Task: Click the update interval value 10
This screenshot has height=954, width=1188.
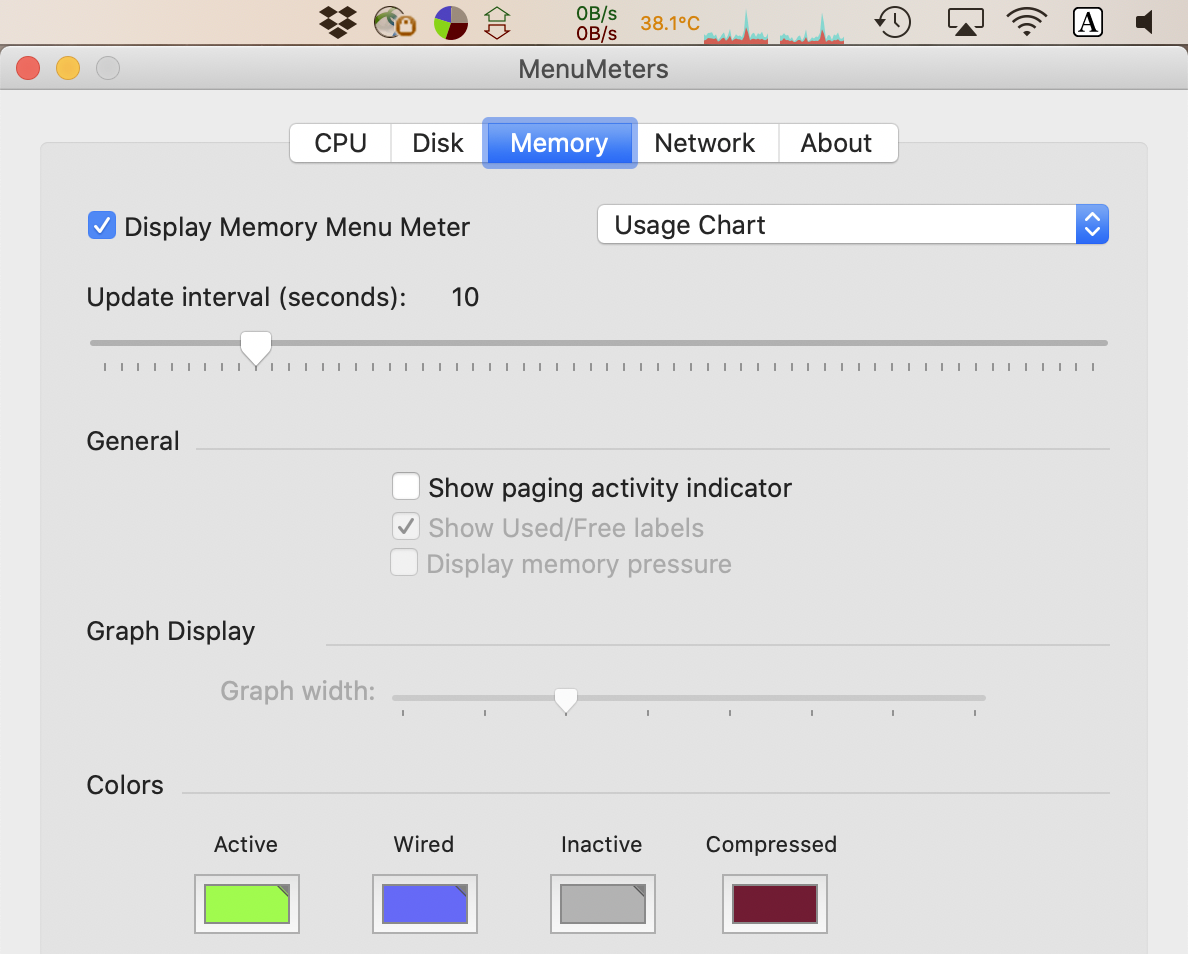Action: 465,297
